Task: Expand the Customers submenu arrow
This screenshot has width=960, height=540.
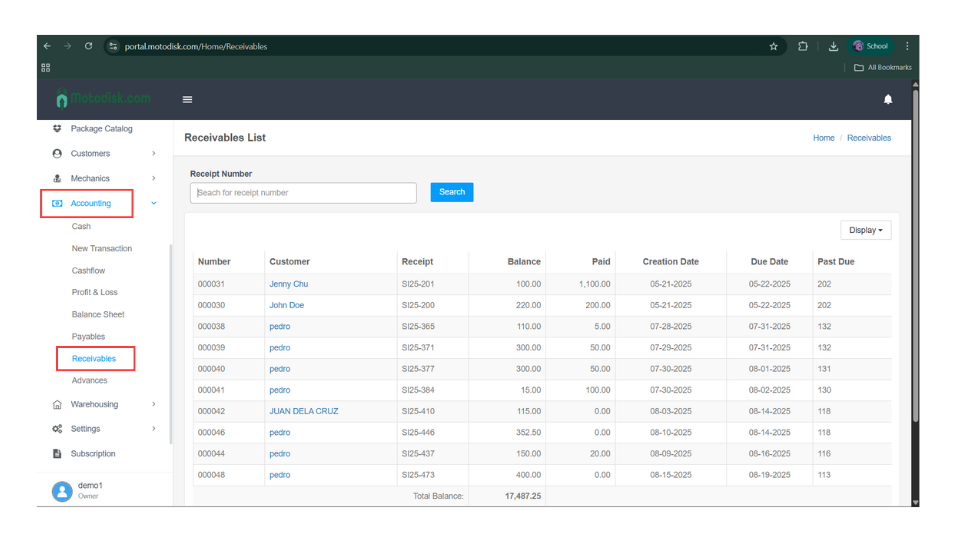Action: [153, 154]
